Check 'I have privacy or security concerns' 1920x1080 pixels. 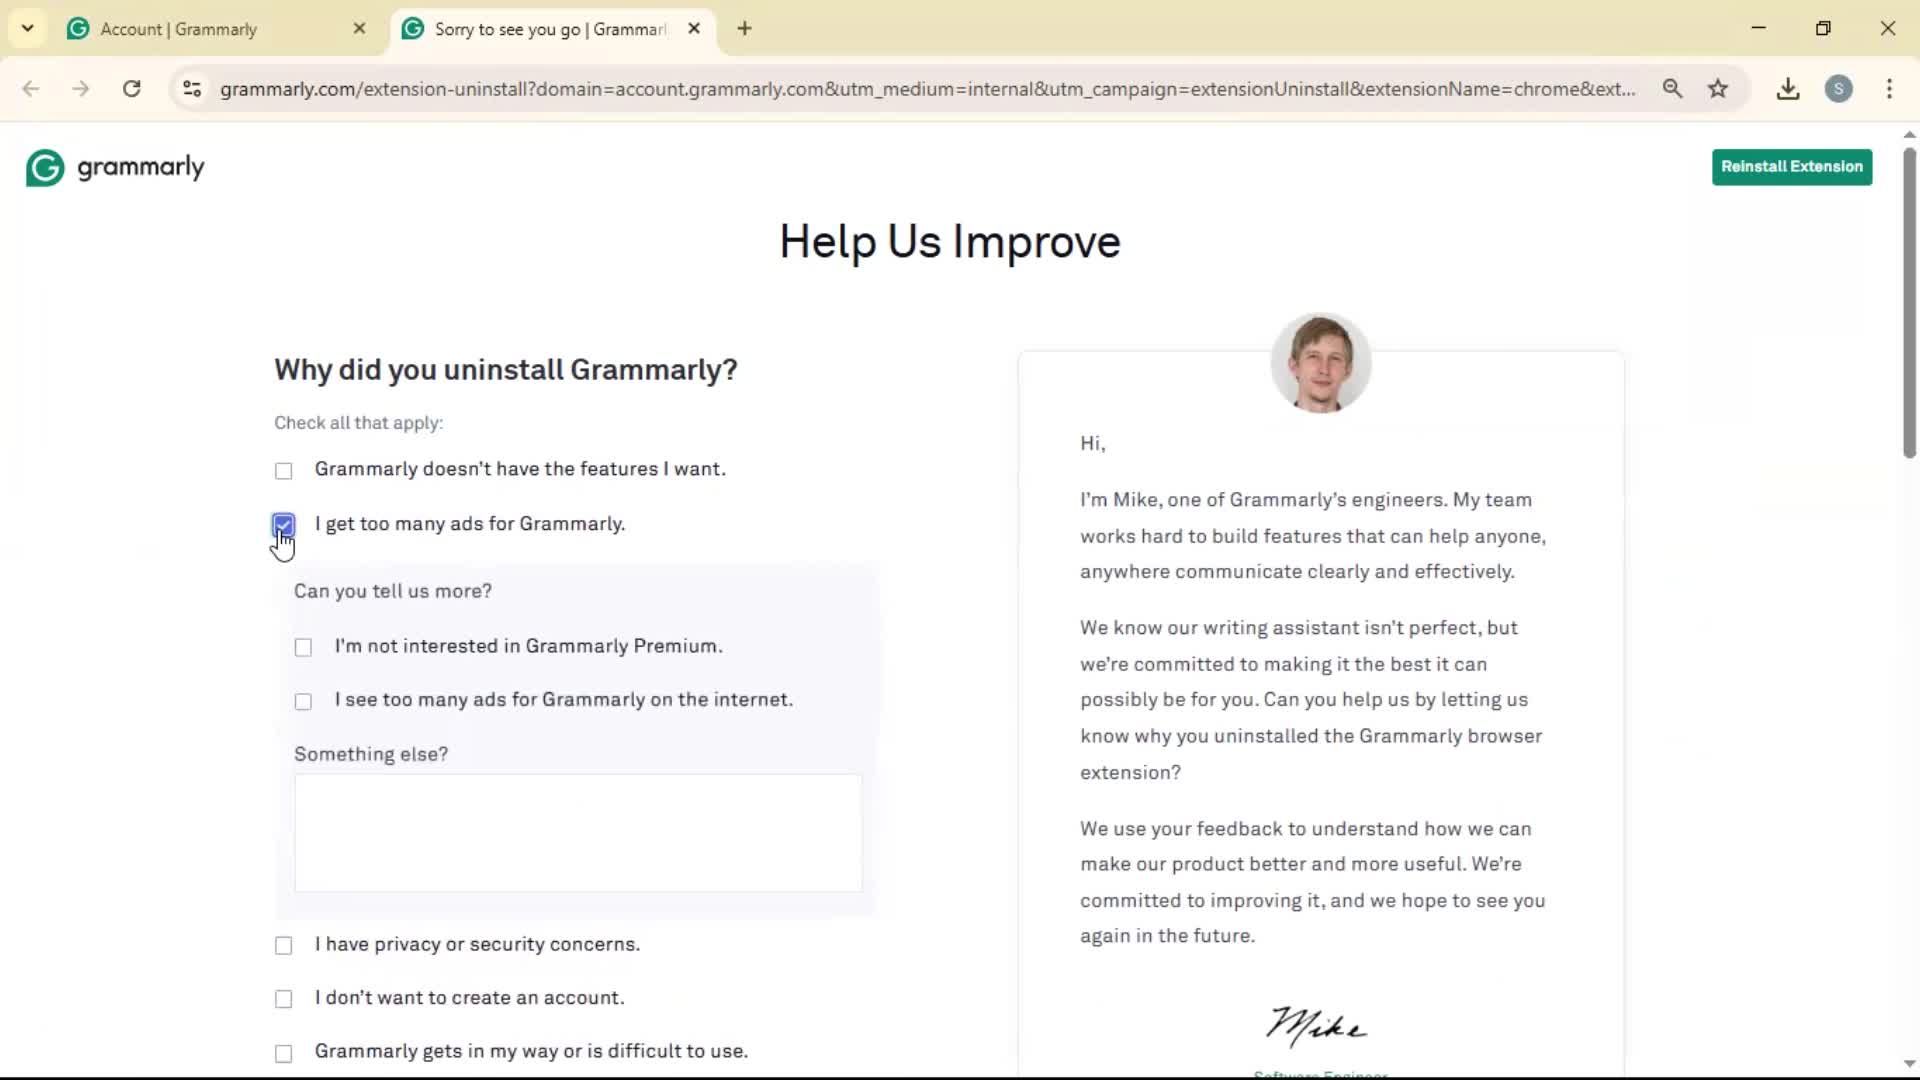click(284, 946)
